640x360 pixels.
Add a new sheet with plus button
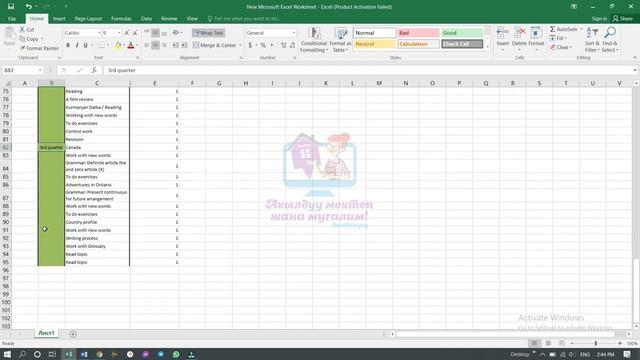pyautogui.click(x=73, y=334)
